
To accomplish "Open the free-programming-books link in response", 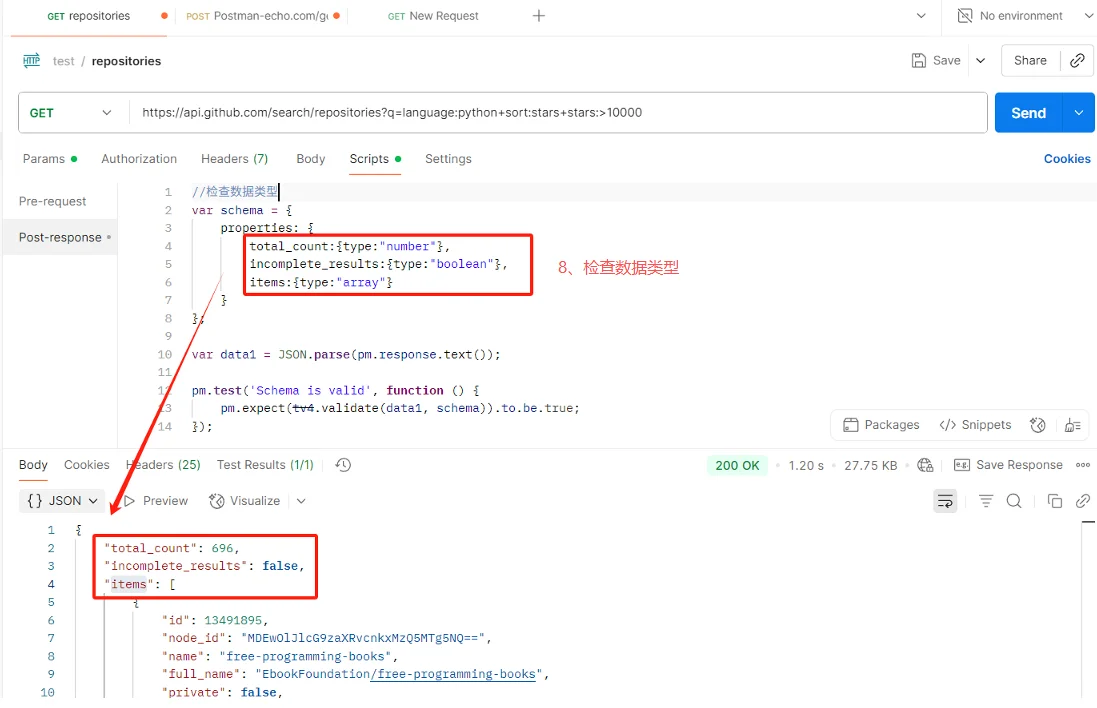I will point(455,674).
